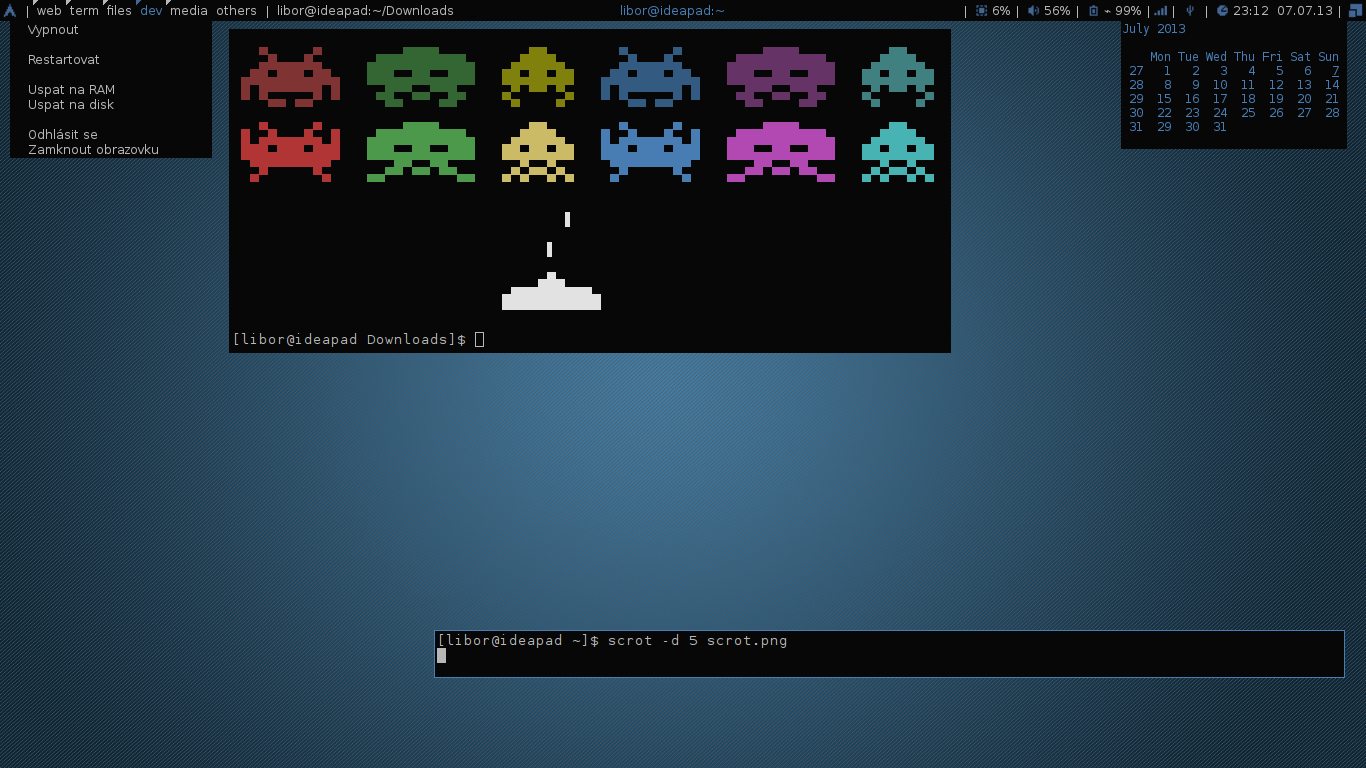Click the Fri column header in calendar
1366x768 pixels.
coord(1272,57)
